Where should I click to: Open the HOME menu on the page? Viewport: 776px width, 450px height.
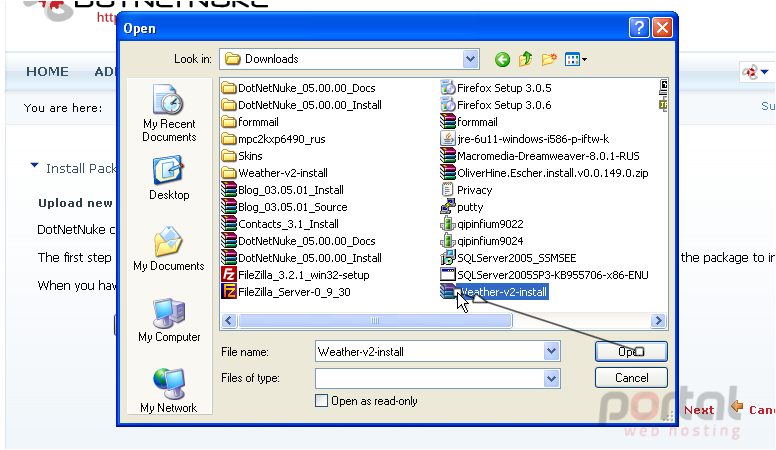pos(48,72)
